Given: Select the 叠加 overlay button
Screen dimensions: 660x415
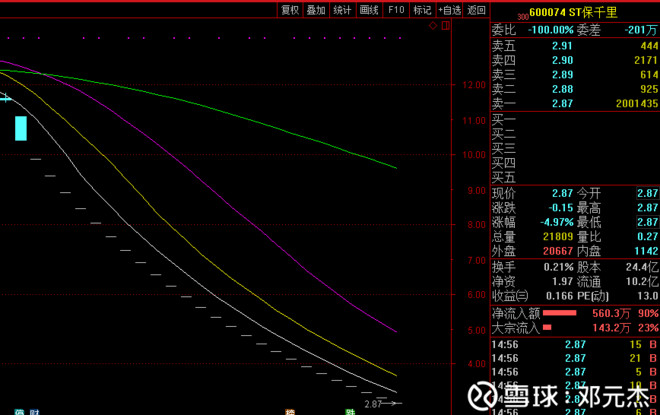Looking at the screenshot, I should point(316,10).
